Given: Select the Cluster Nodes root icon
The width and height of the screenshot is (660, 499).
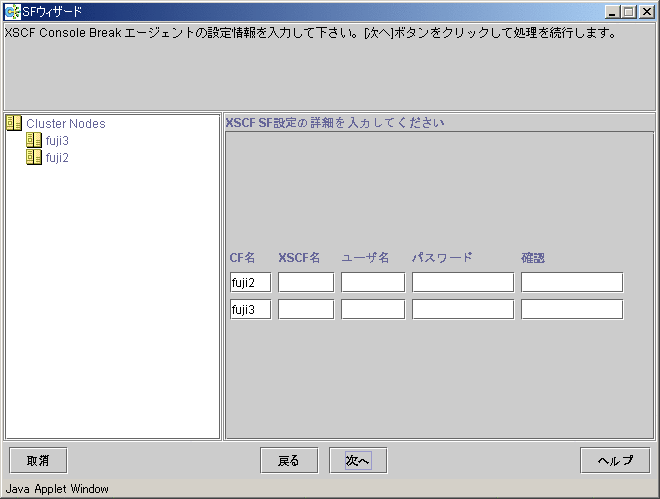Looking at the screenshot, I should [x=14, y=123].
